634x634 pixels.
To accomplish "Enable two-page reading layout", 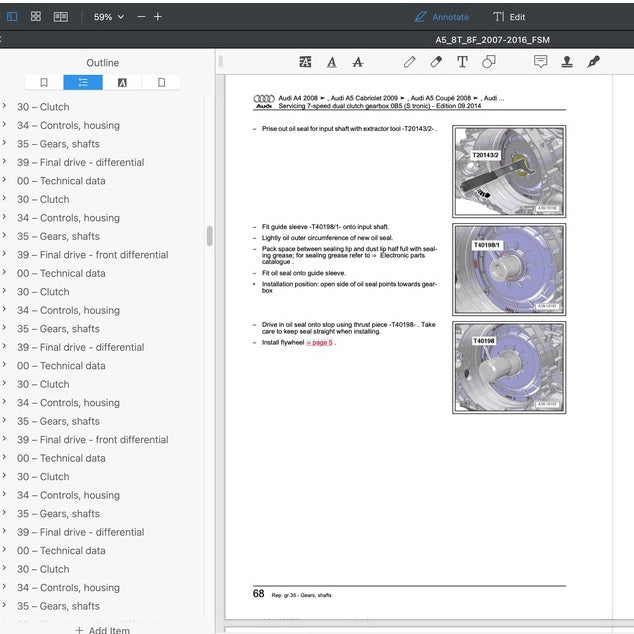I will pos(61,17).
